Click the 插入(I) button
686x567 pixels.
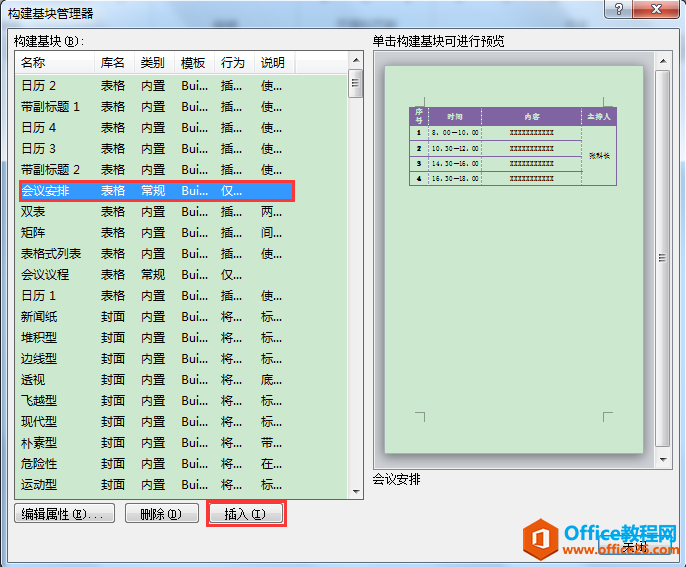[246, 514]
